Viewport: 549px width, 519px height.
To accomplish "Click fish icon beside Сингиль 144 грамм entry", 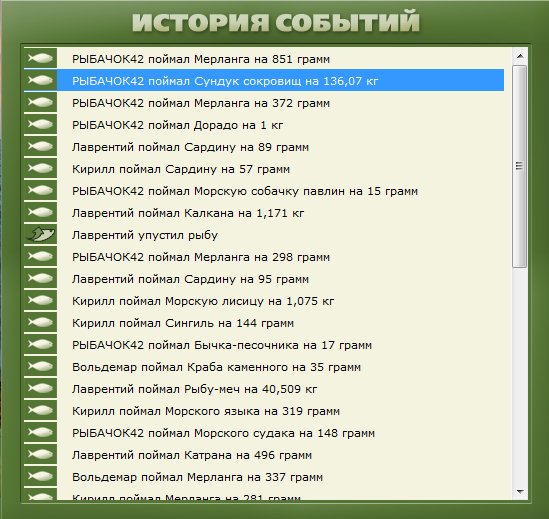I will point(40,323).
